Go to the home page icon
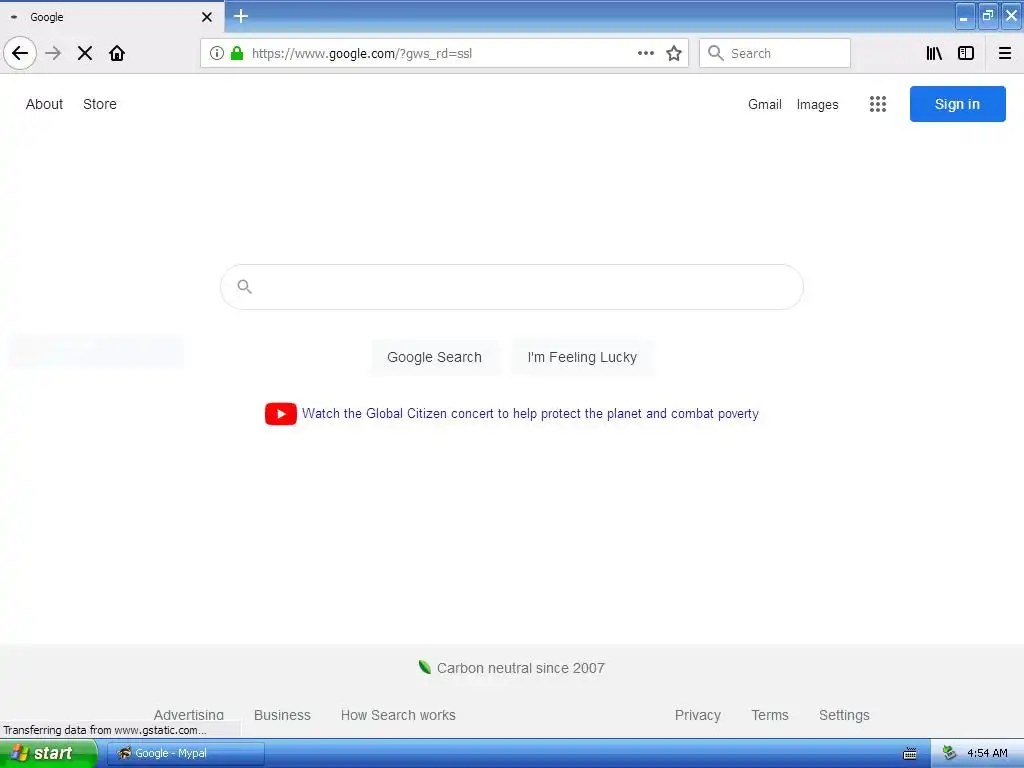 pos(117,53)
